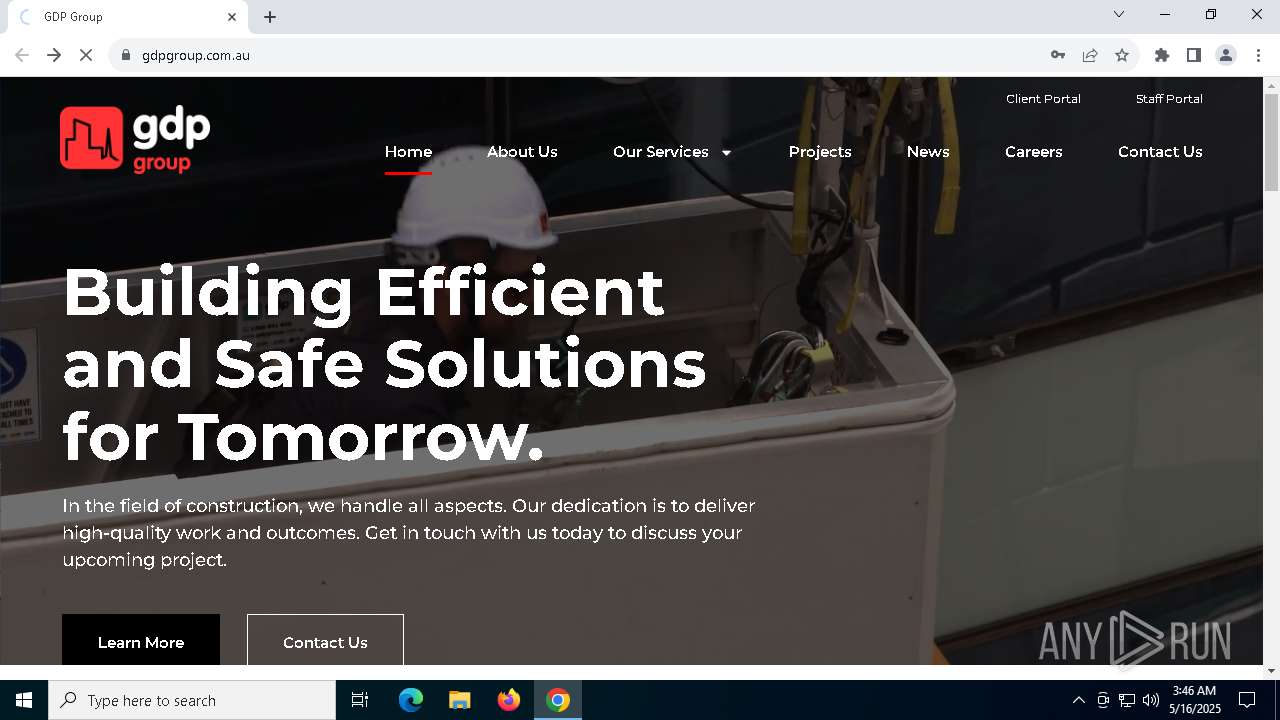Close the GDP Group tab
The image size is (1280, 720).
tap(232, 17)
